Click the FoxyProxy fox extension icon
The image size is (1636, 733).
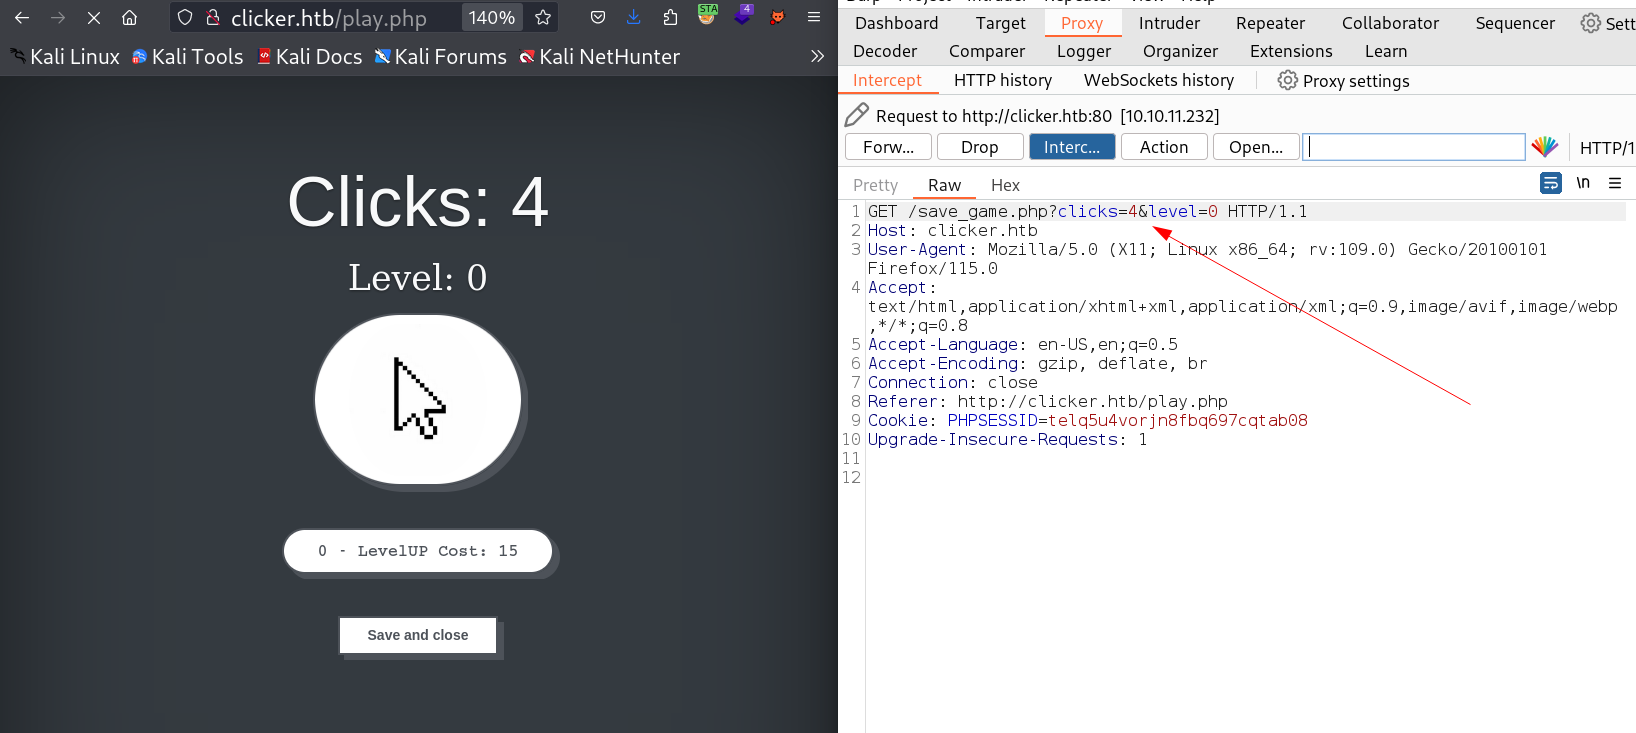[778, 18]
